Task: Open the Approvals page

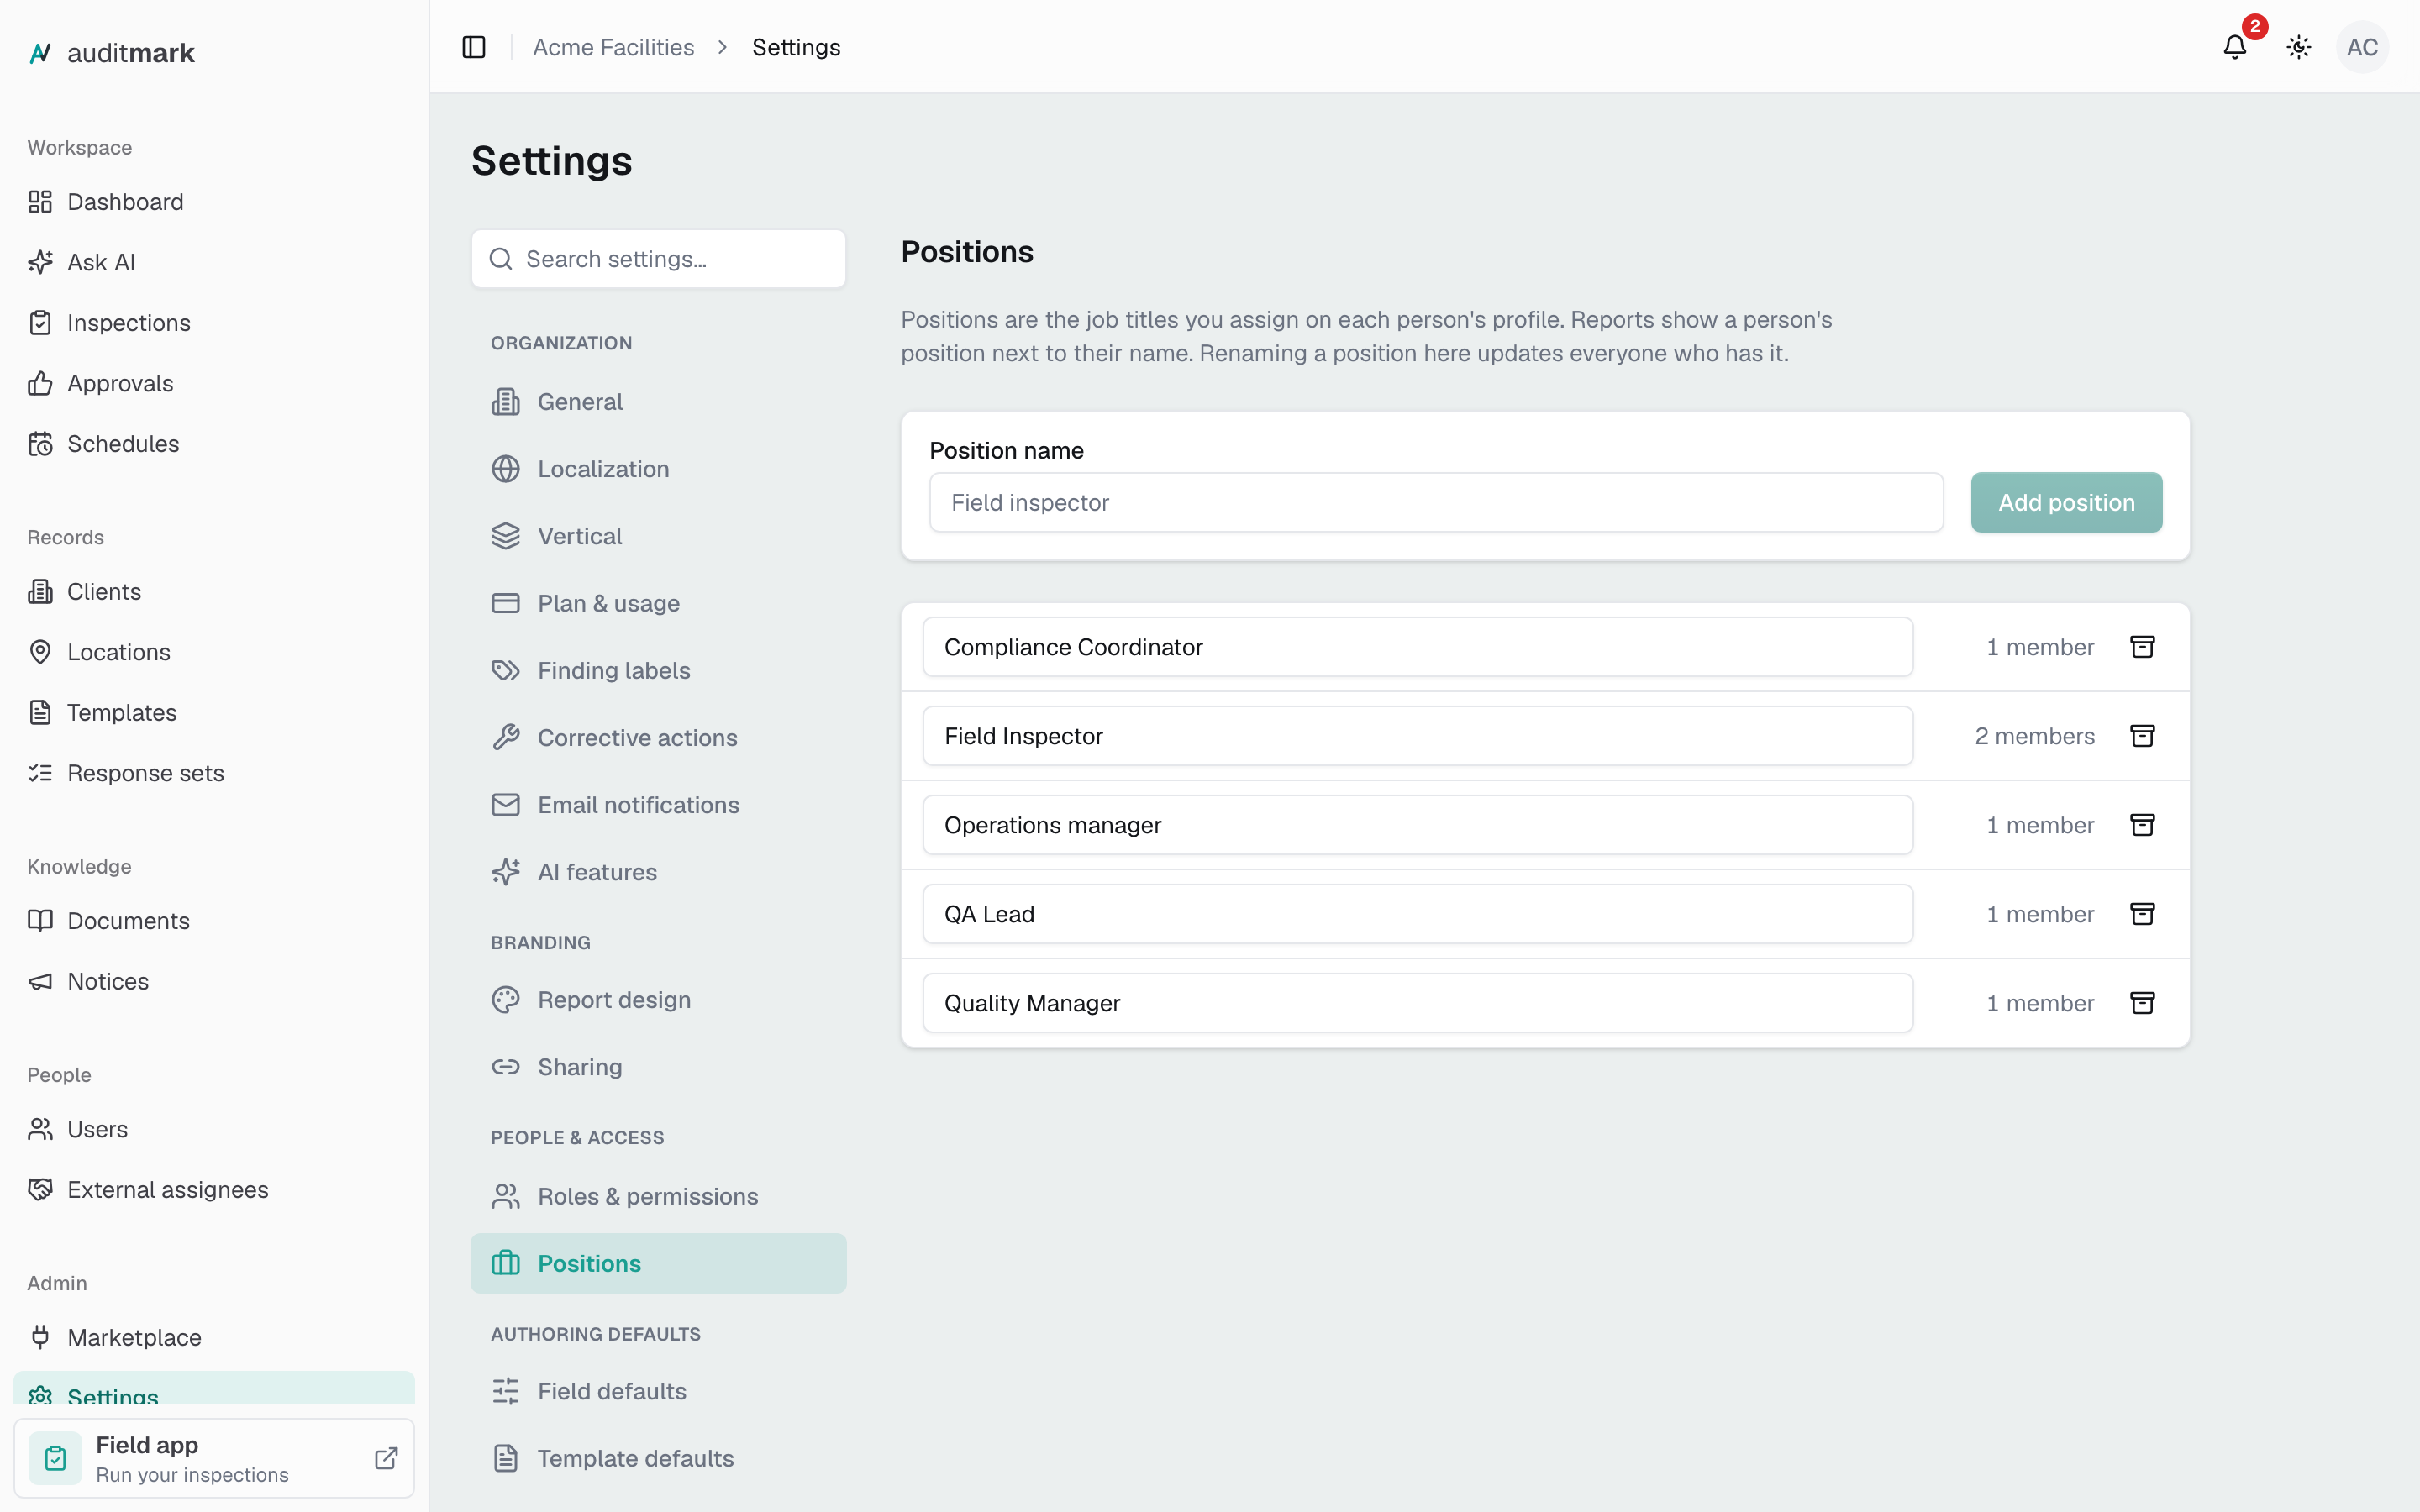Action: 214,383
